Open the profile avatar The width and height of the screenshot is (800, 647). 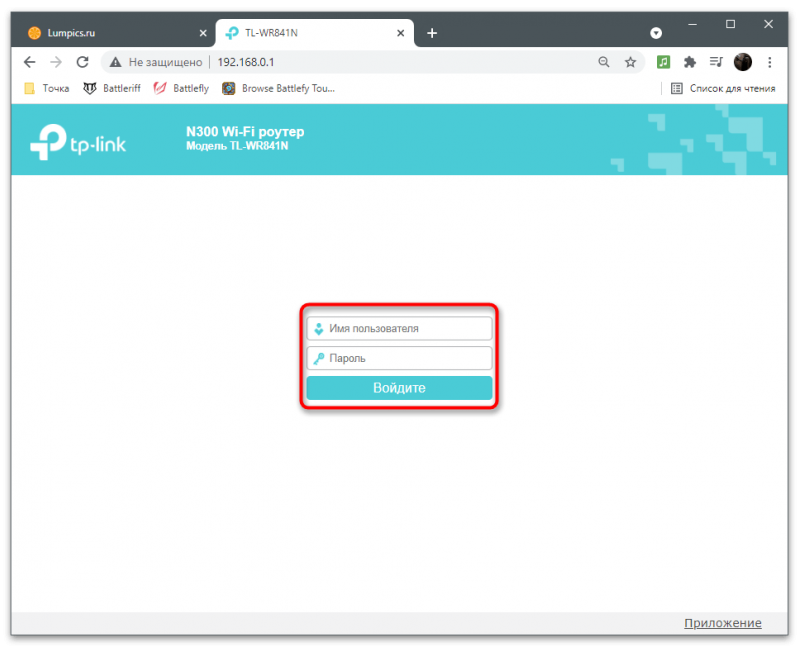(x=743, y=62)
